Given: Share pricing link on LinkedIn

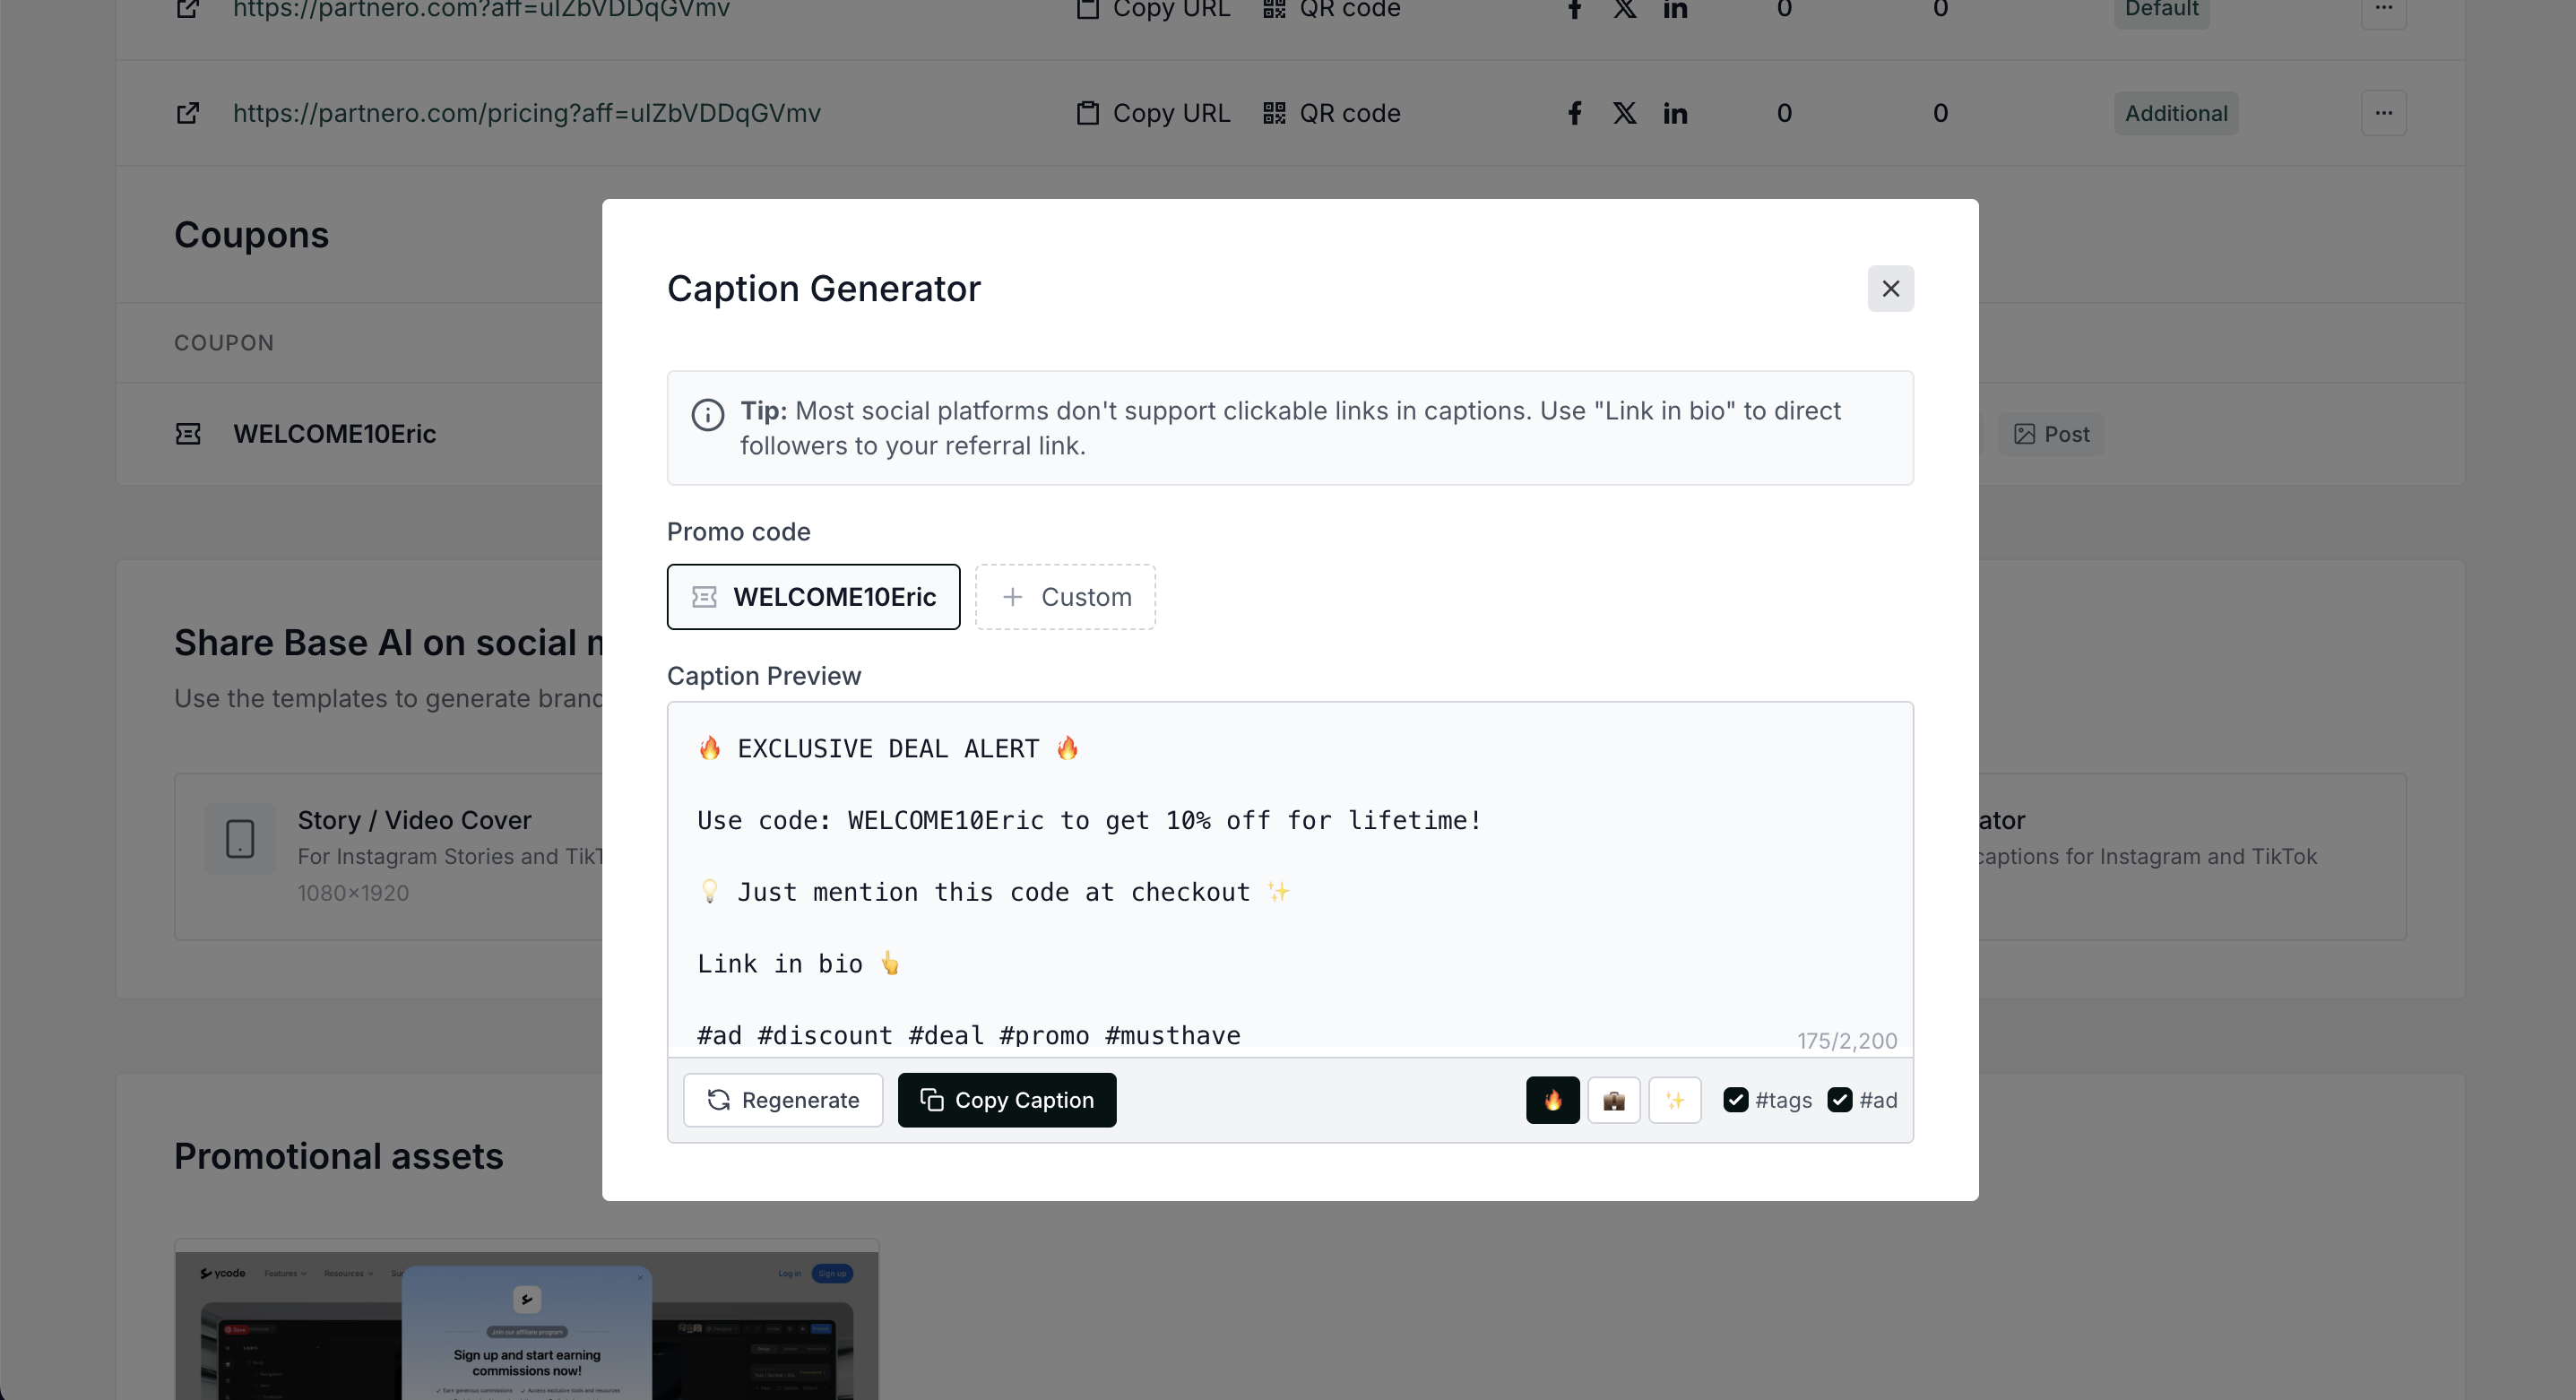Looking at the screenshot, I should click(x=1675, y=113).
